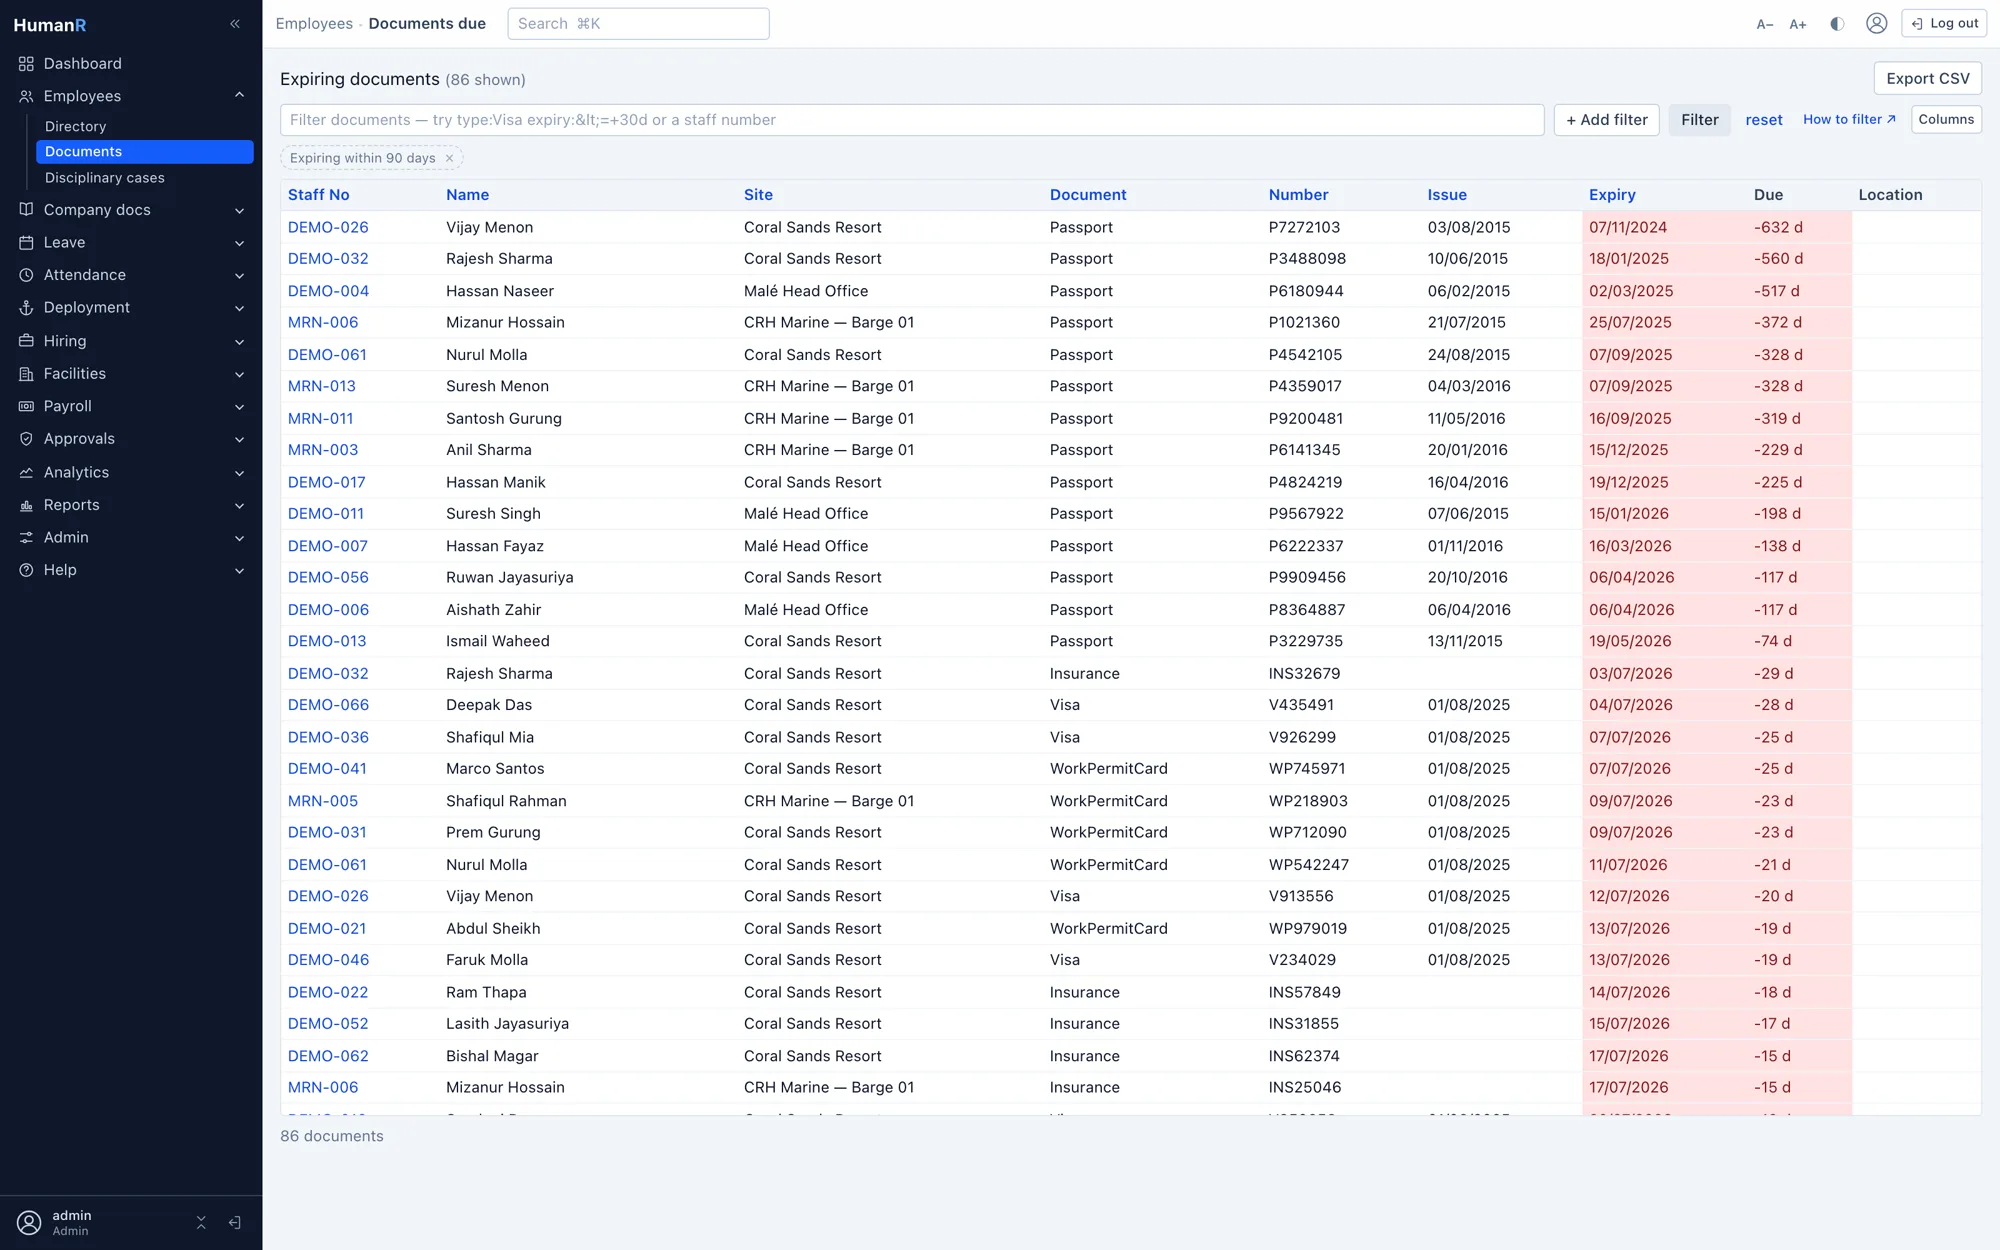Click the Payroll banknote icon

pyautogui.click(x=26, y=406)
